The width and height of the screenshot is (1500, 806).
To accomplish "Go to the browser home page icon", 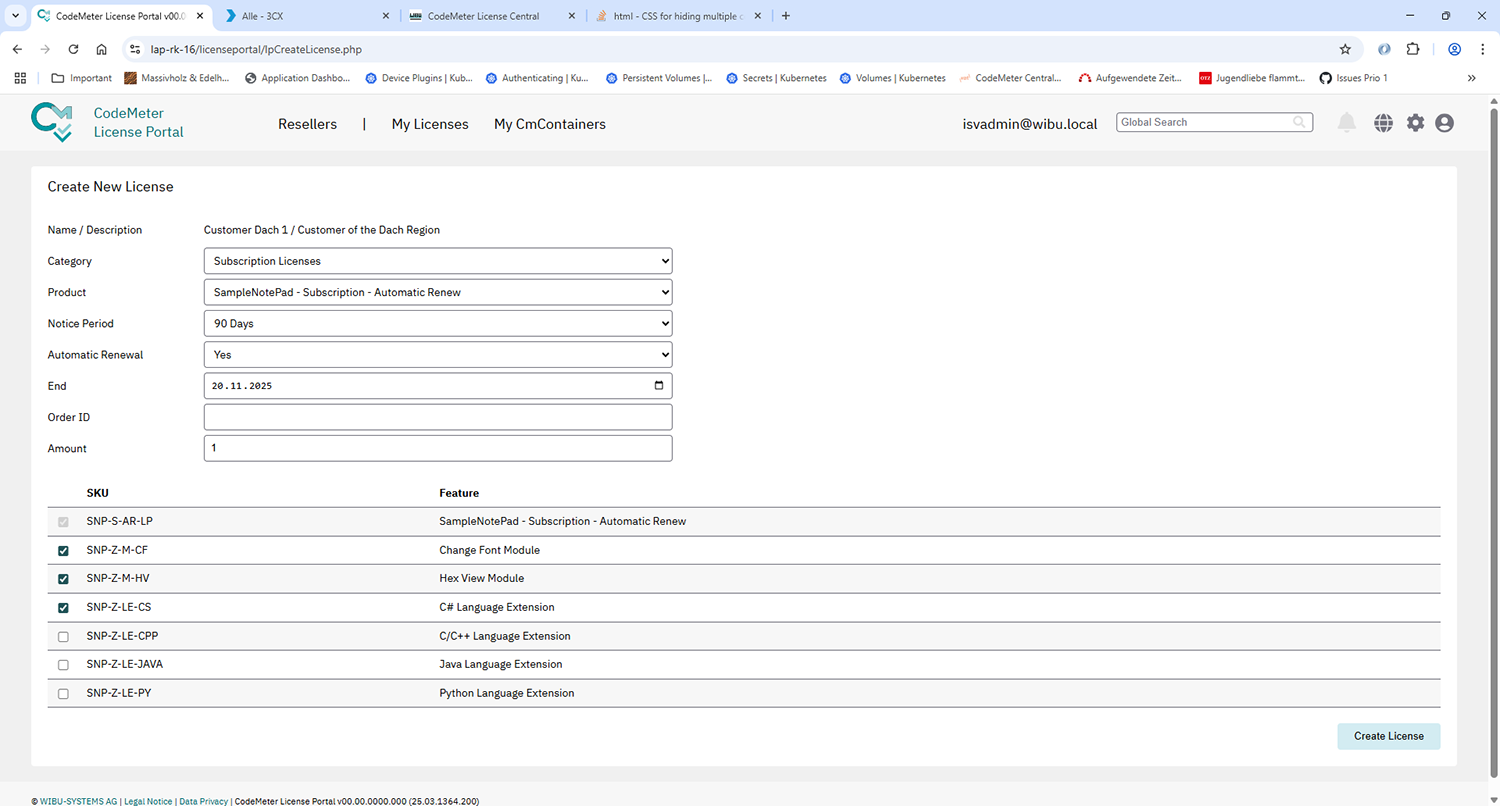I will 101,48.
